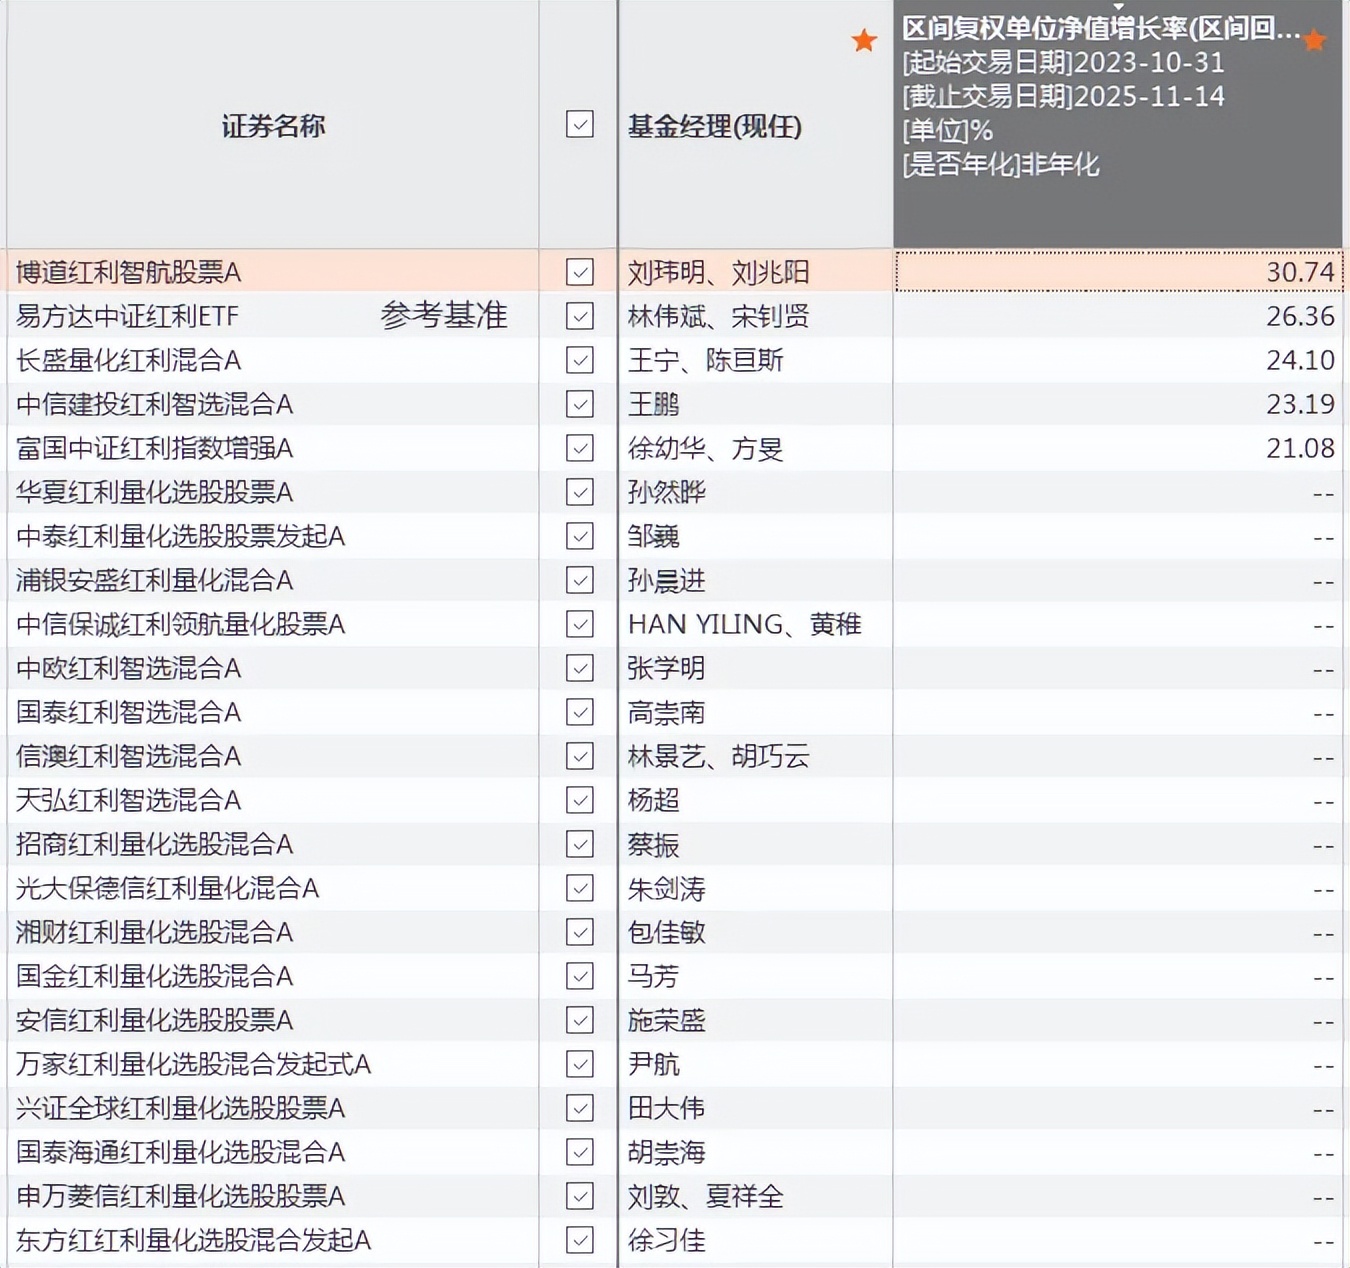The width and height of the screenshot is (1350, 1268).
Task: Select the 国金红利量化选股混合A fund name
Action: click(155, 976)
